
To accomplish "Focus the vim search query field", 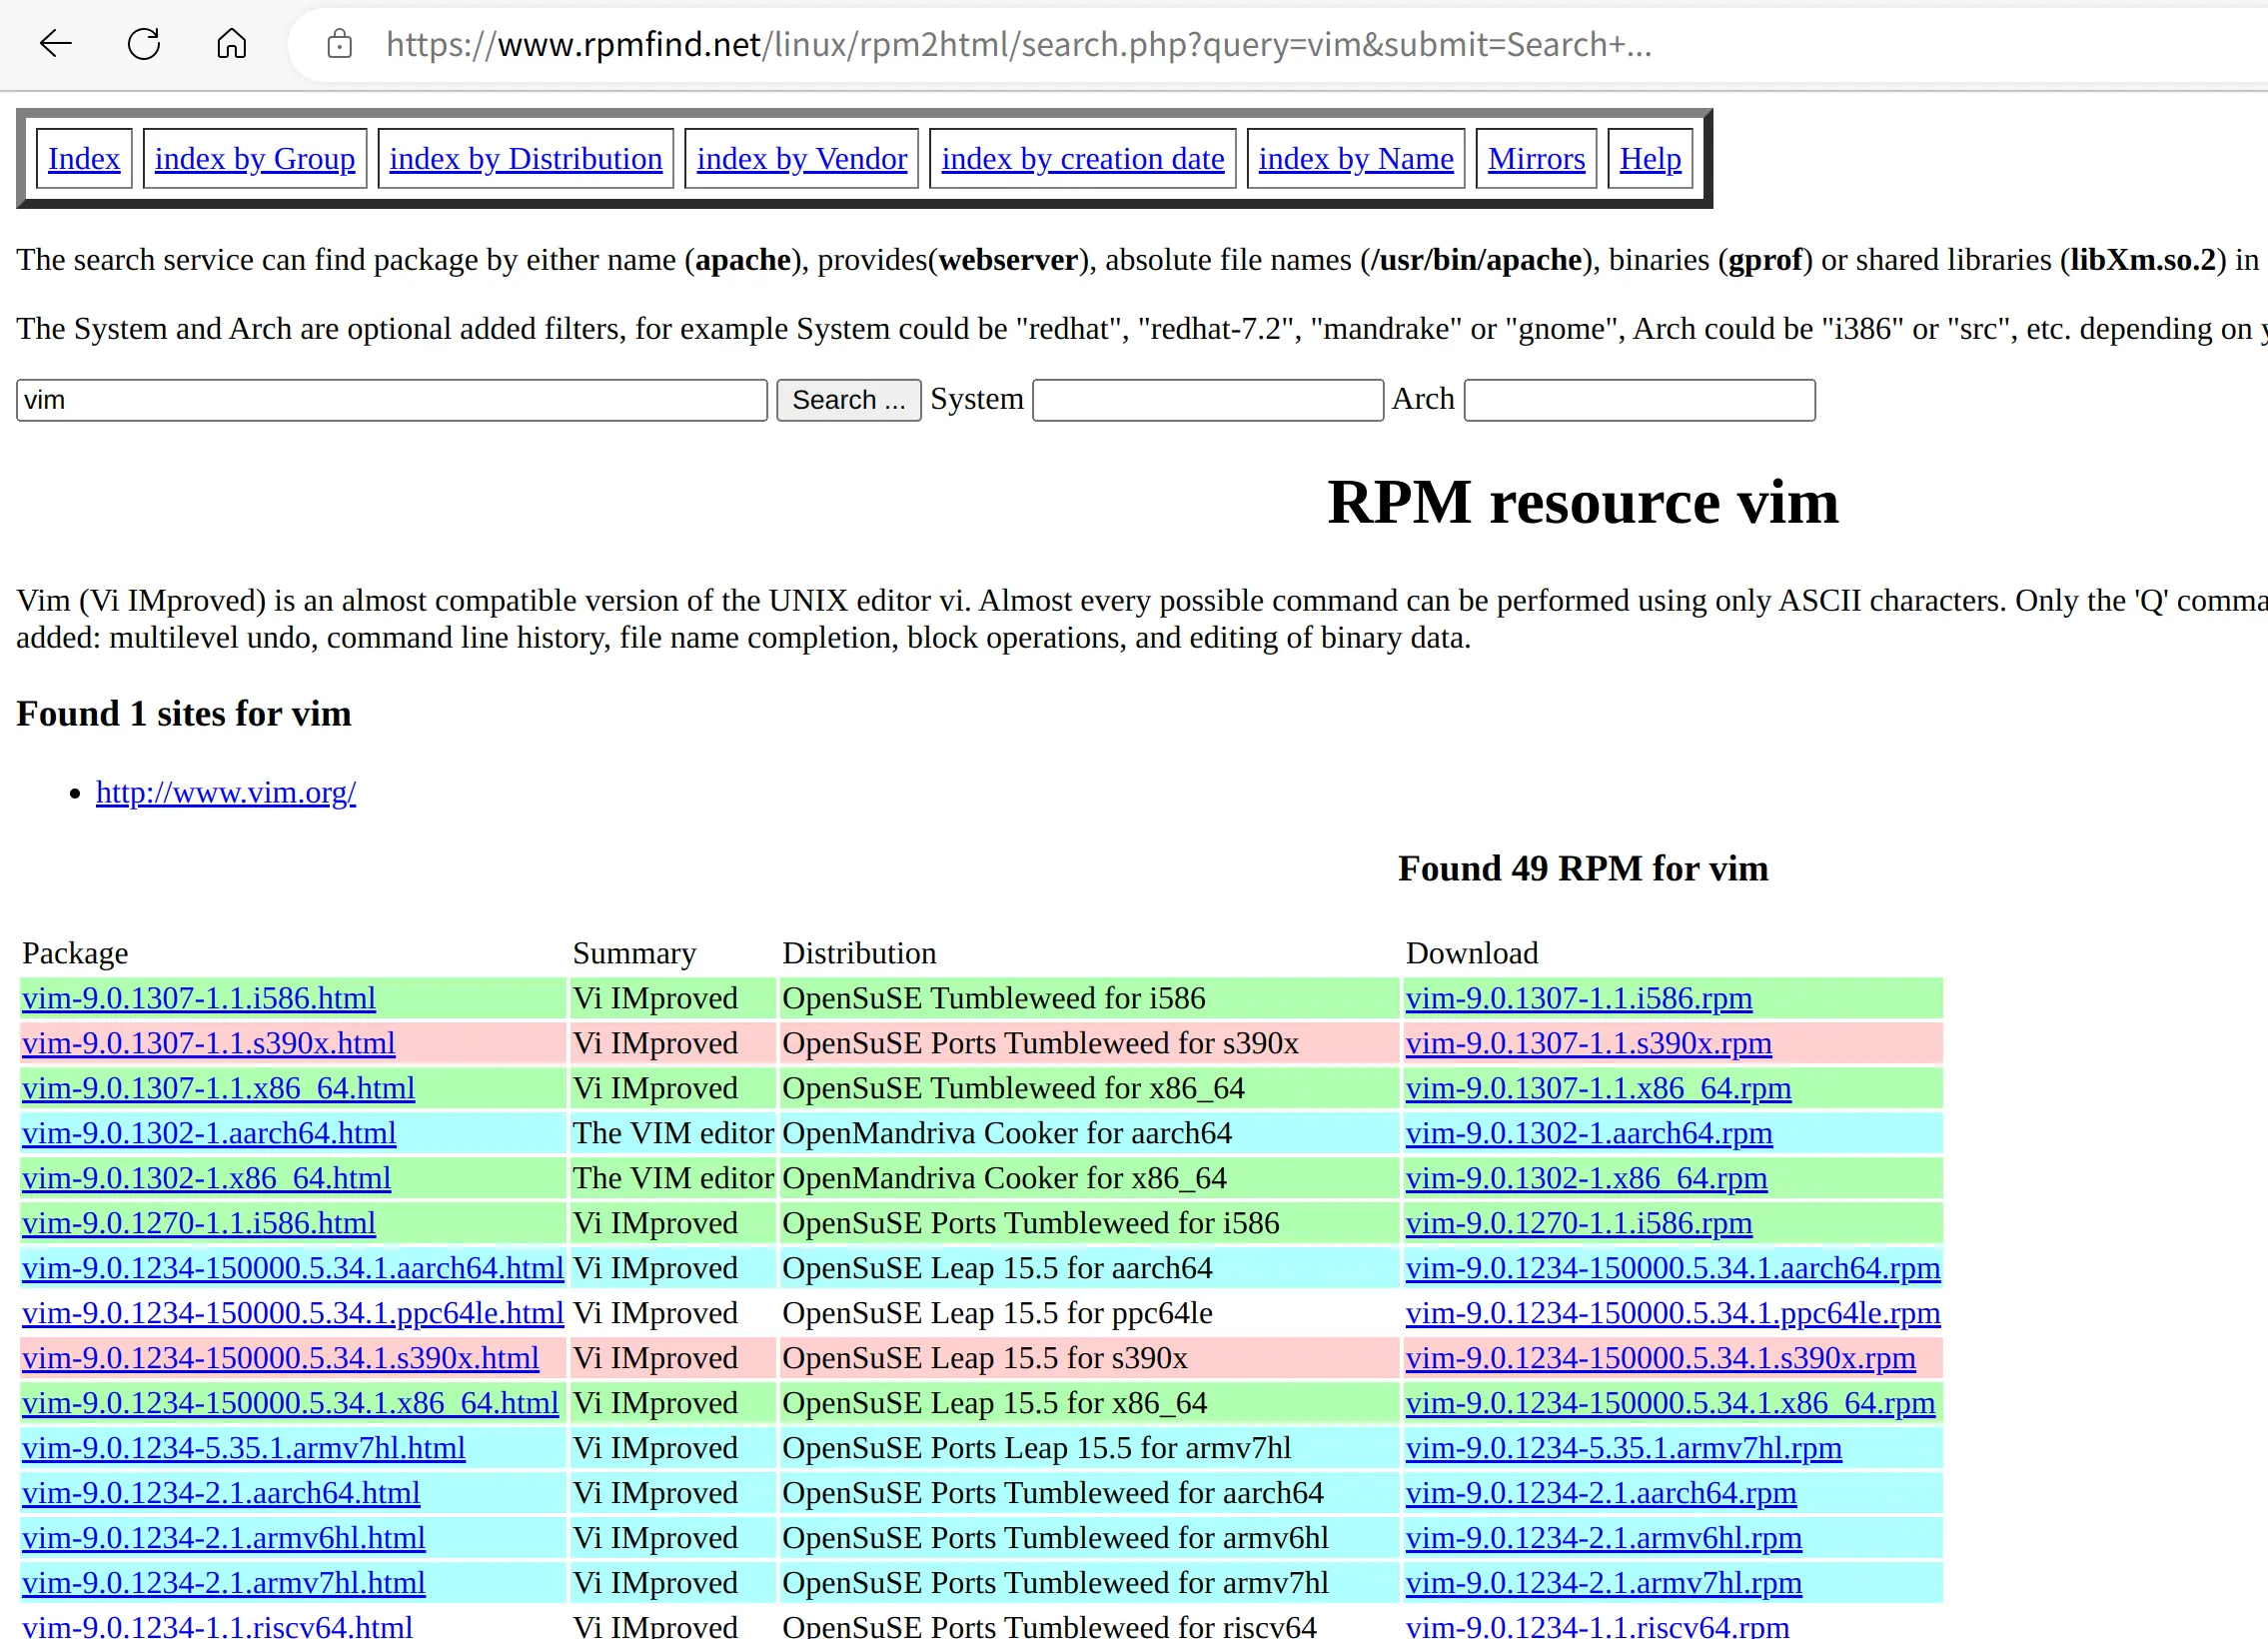I will pos(392,400).
